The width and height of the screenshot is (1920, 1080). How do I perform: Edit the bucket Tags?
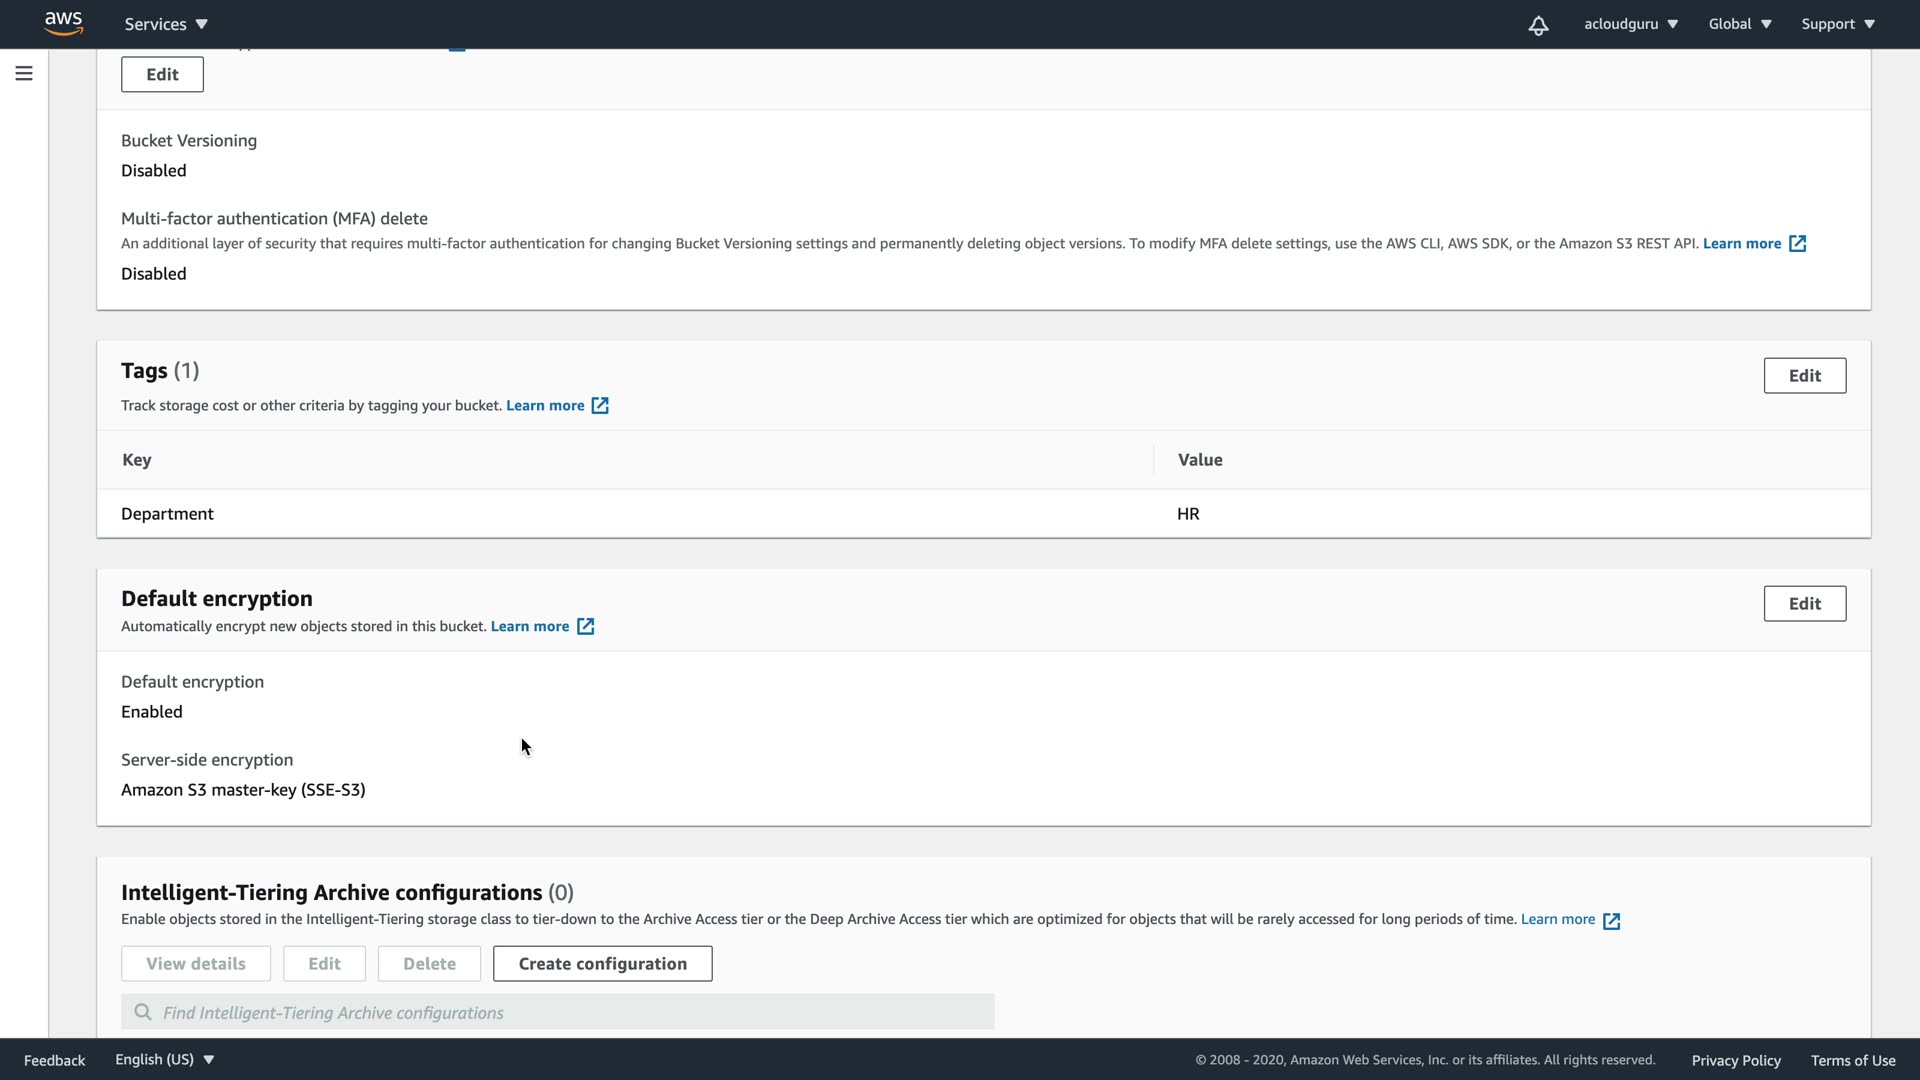[x=1804, y=376]
